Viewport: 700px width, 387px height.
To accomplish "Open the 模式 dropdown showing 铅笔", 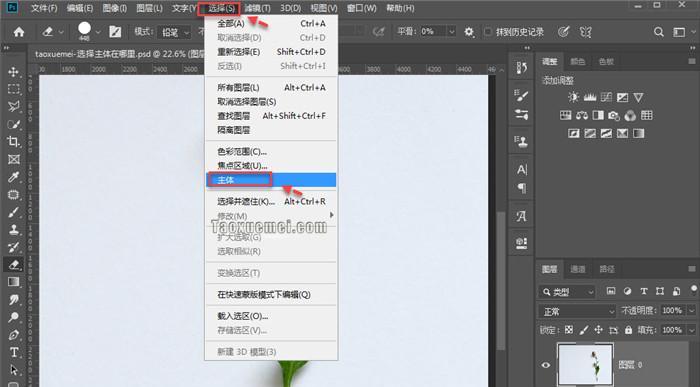I will pos(175,32).
